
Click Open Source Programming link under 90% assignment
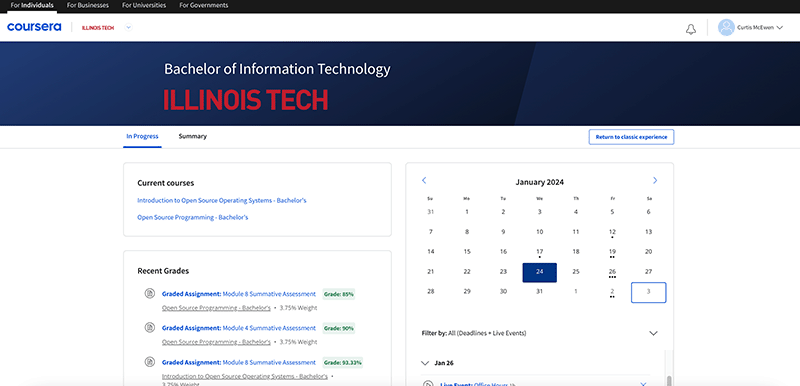coord(216,342)
